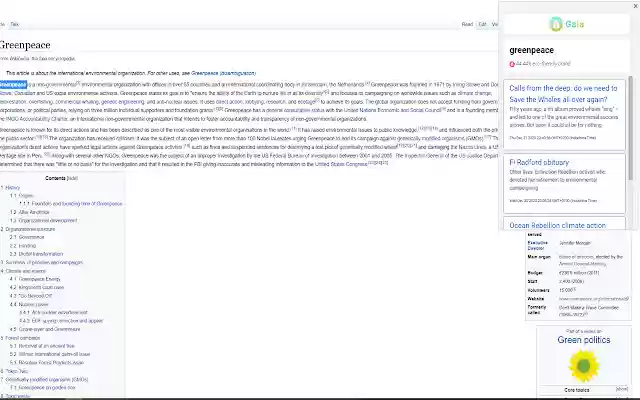
Task: Go to section 1.3 Organizational development
Action: pyautogui.click(x=43, y=220)
